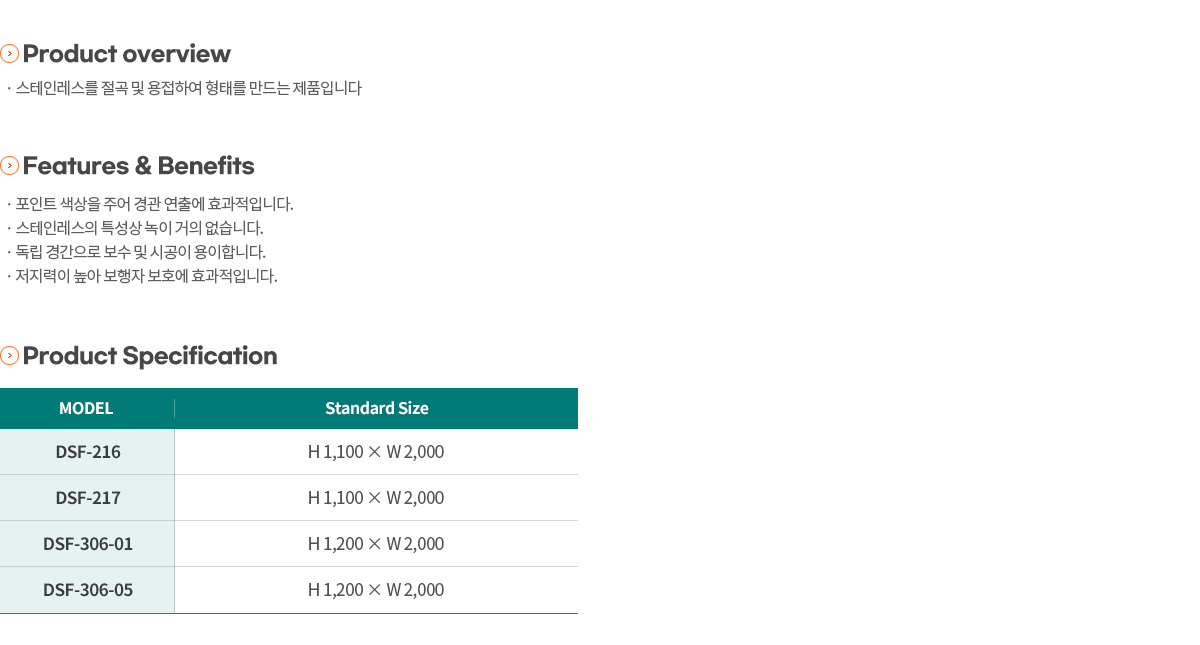Click the orange arrow icon beside Product Specification

click(x=10, y=355)
